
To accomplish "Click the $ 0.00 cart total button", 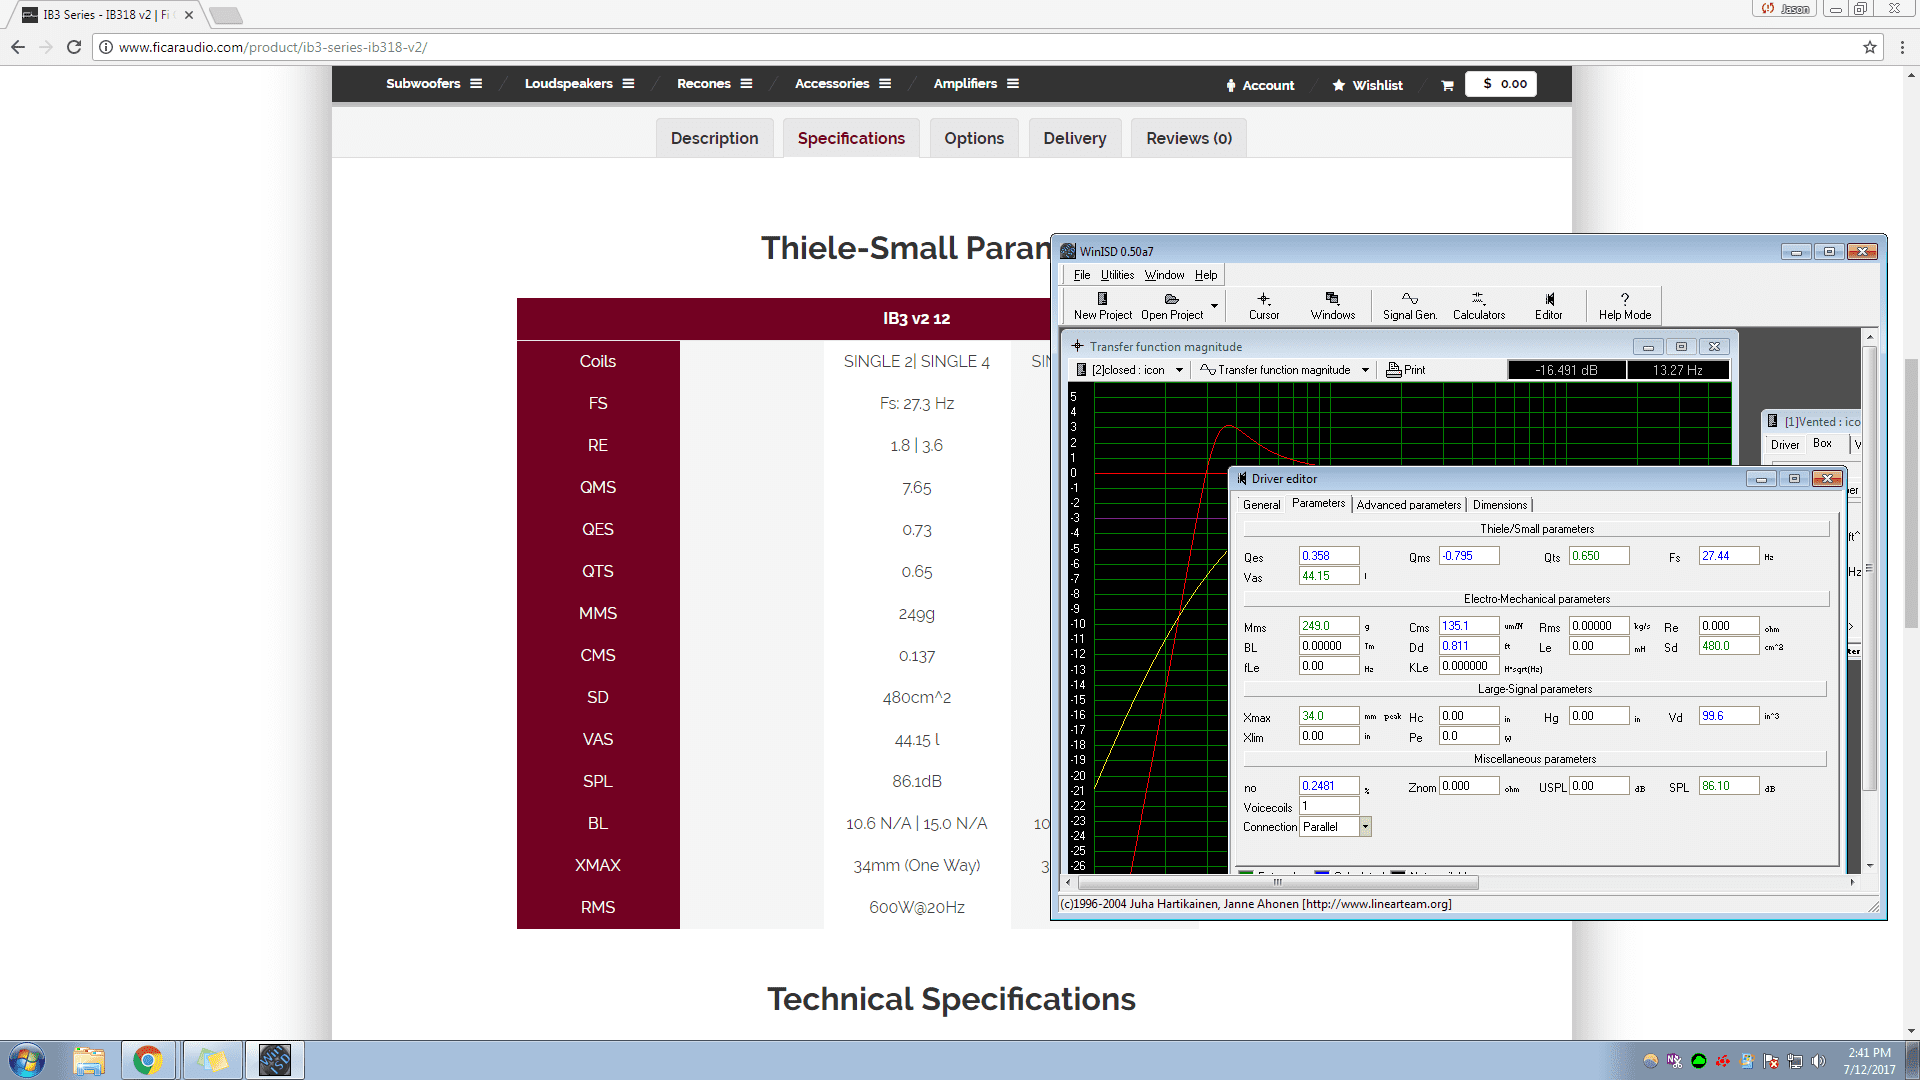I will point(1501,84).
